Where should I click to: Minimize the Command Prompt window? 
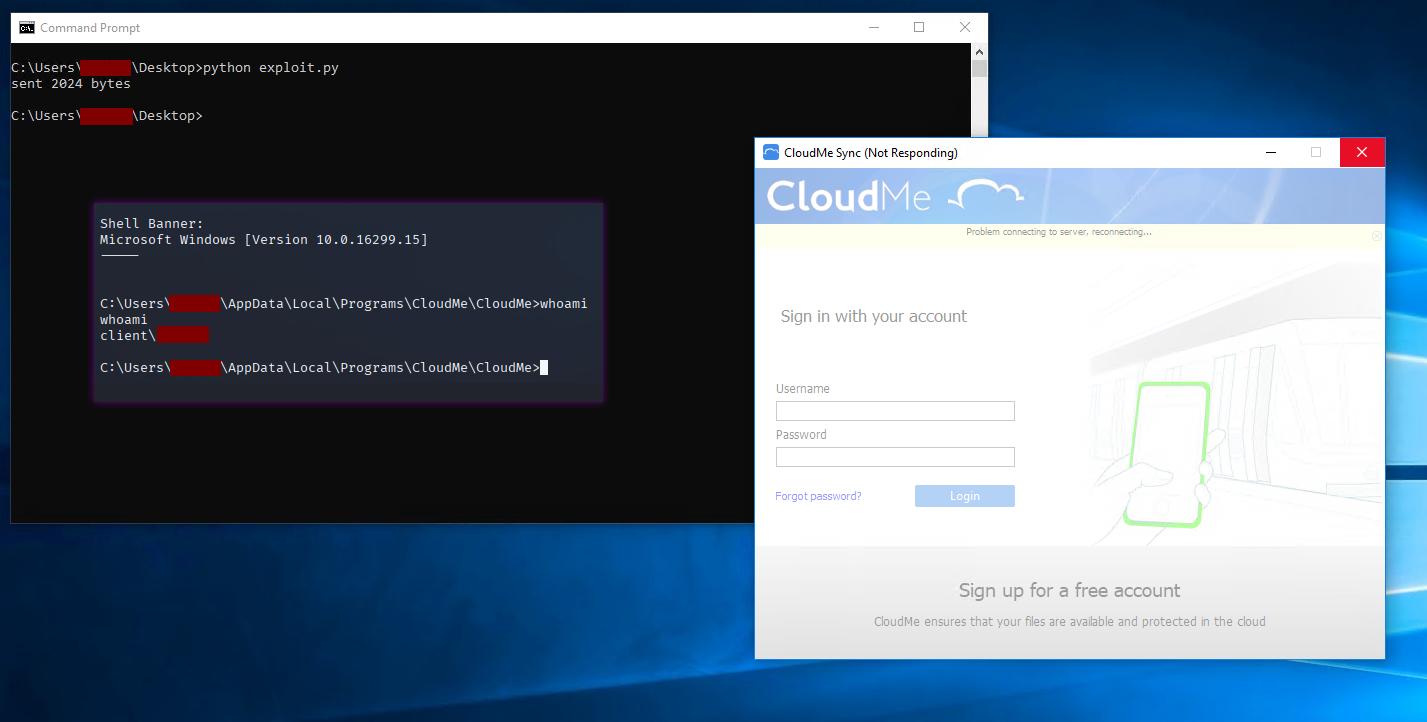pos(873,28)
